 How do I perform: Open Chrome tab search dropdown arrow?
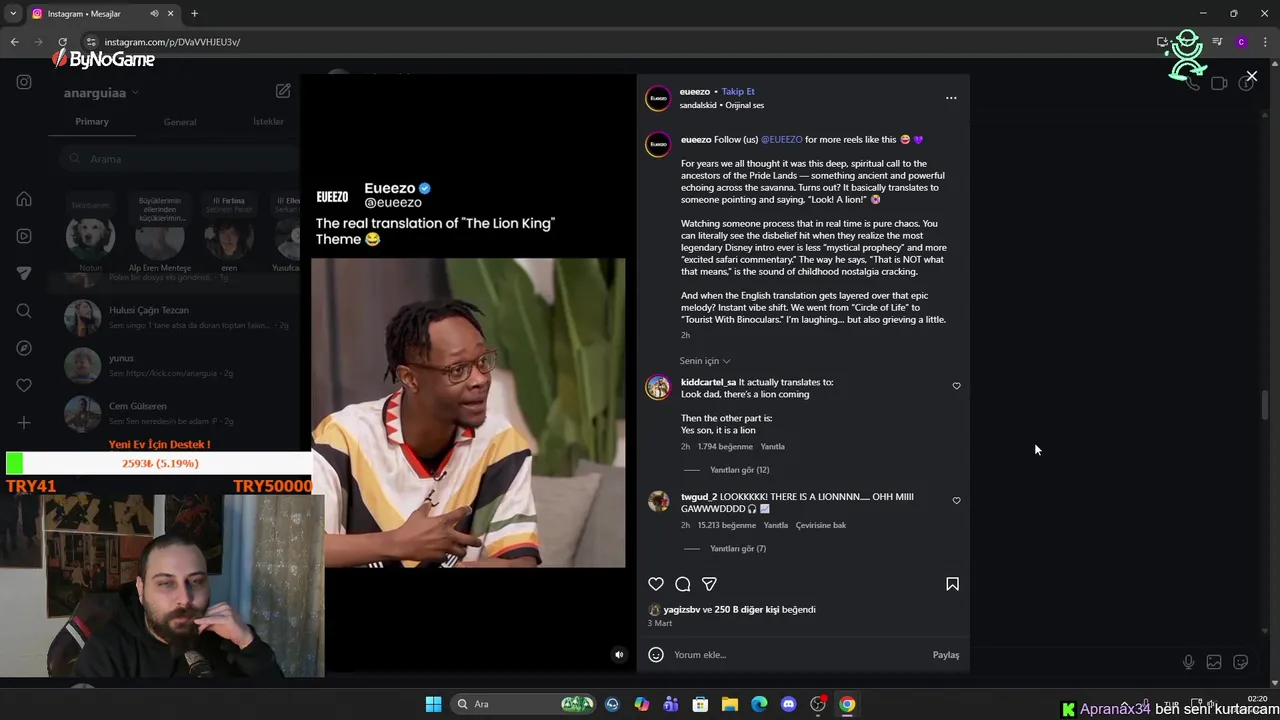pos(13,14)
